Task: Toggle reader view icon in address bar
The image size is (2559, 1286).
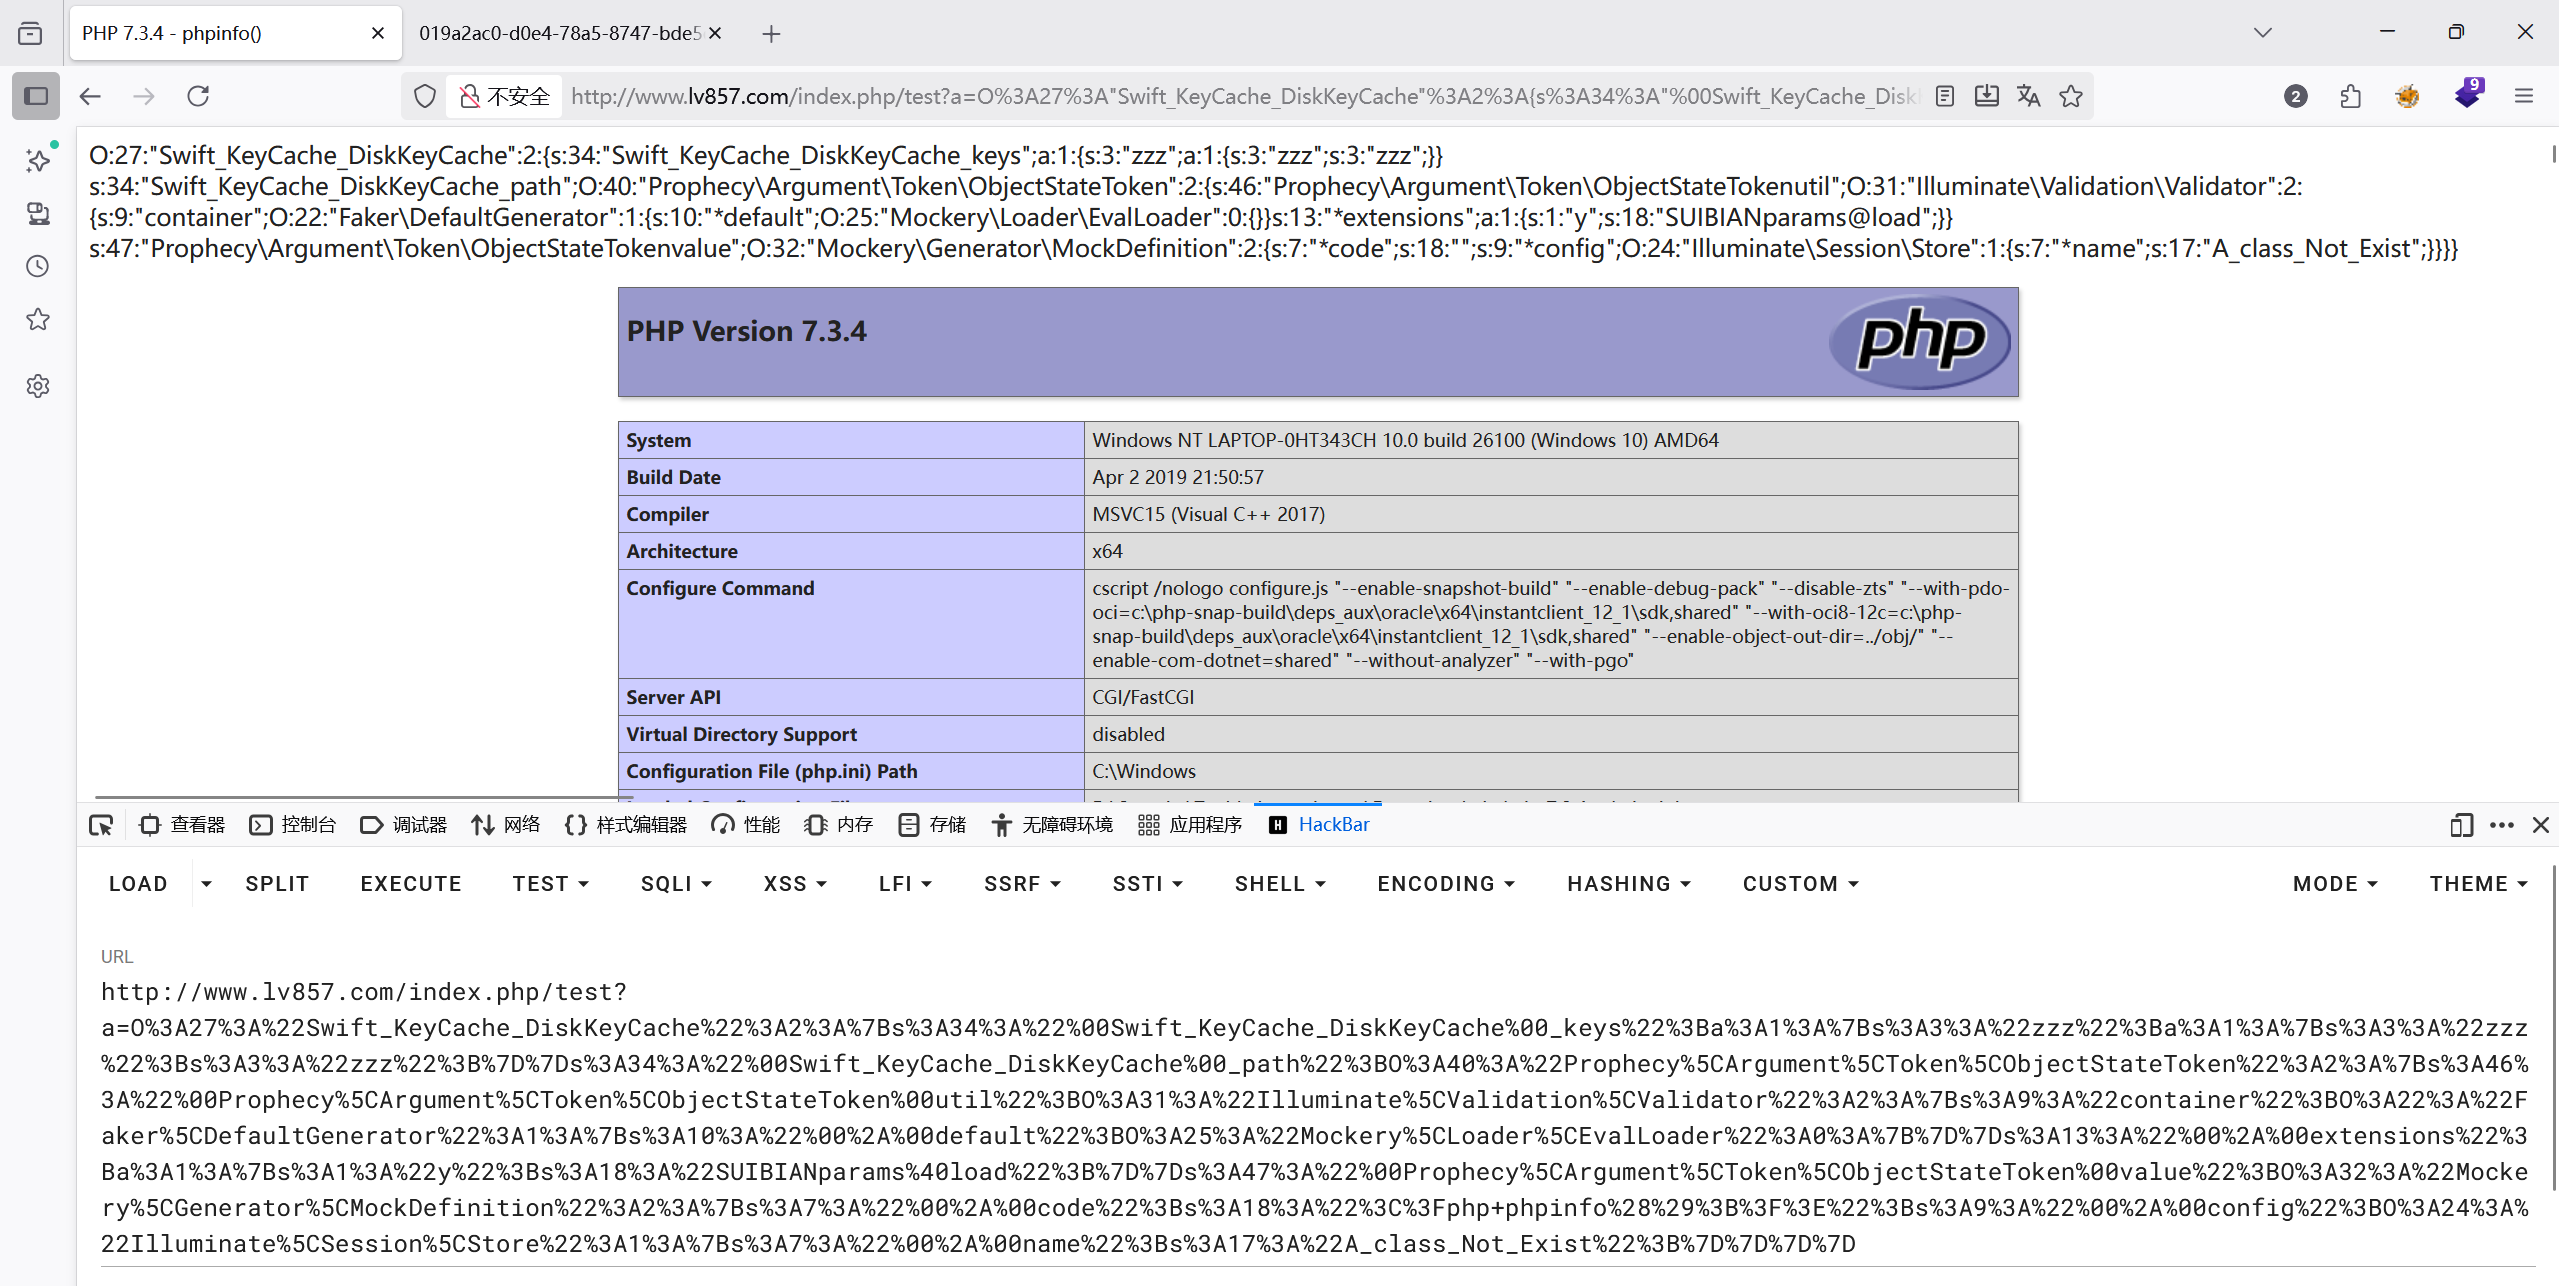Action: point(1944,96)
